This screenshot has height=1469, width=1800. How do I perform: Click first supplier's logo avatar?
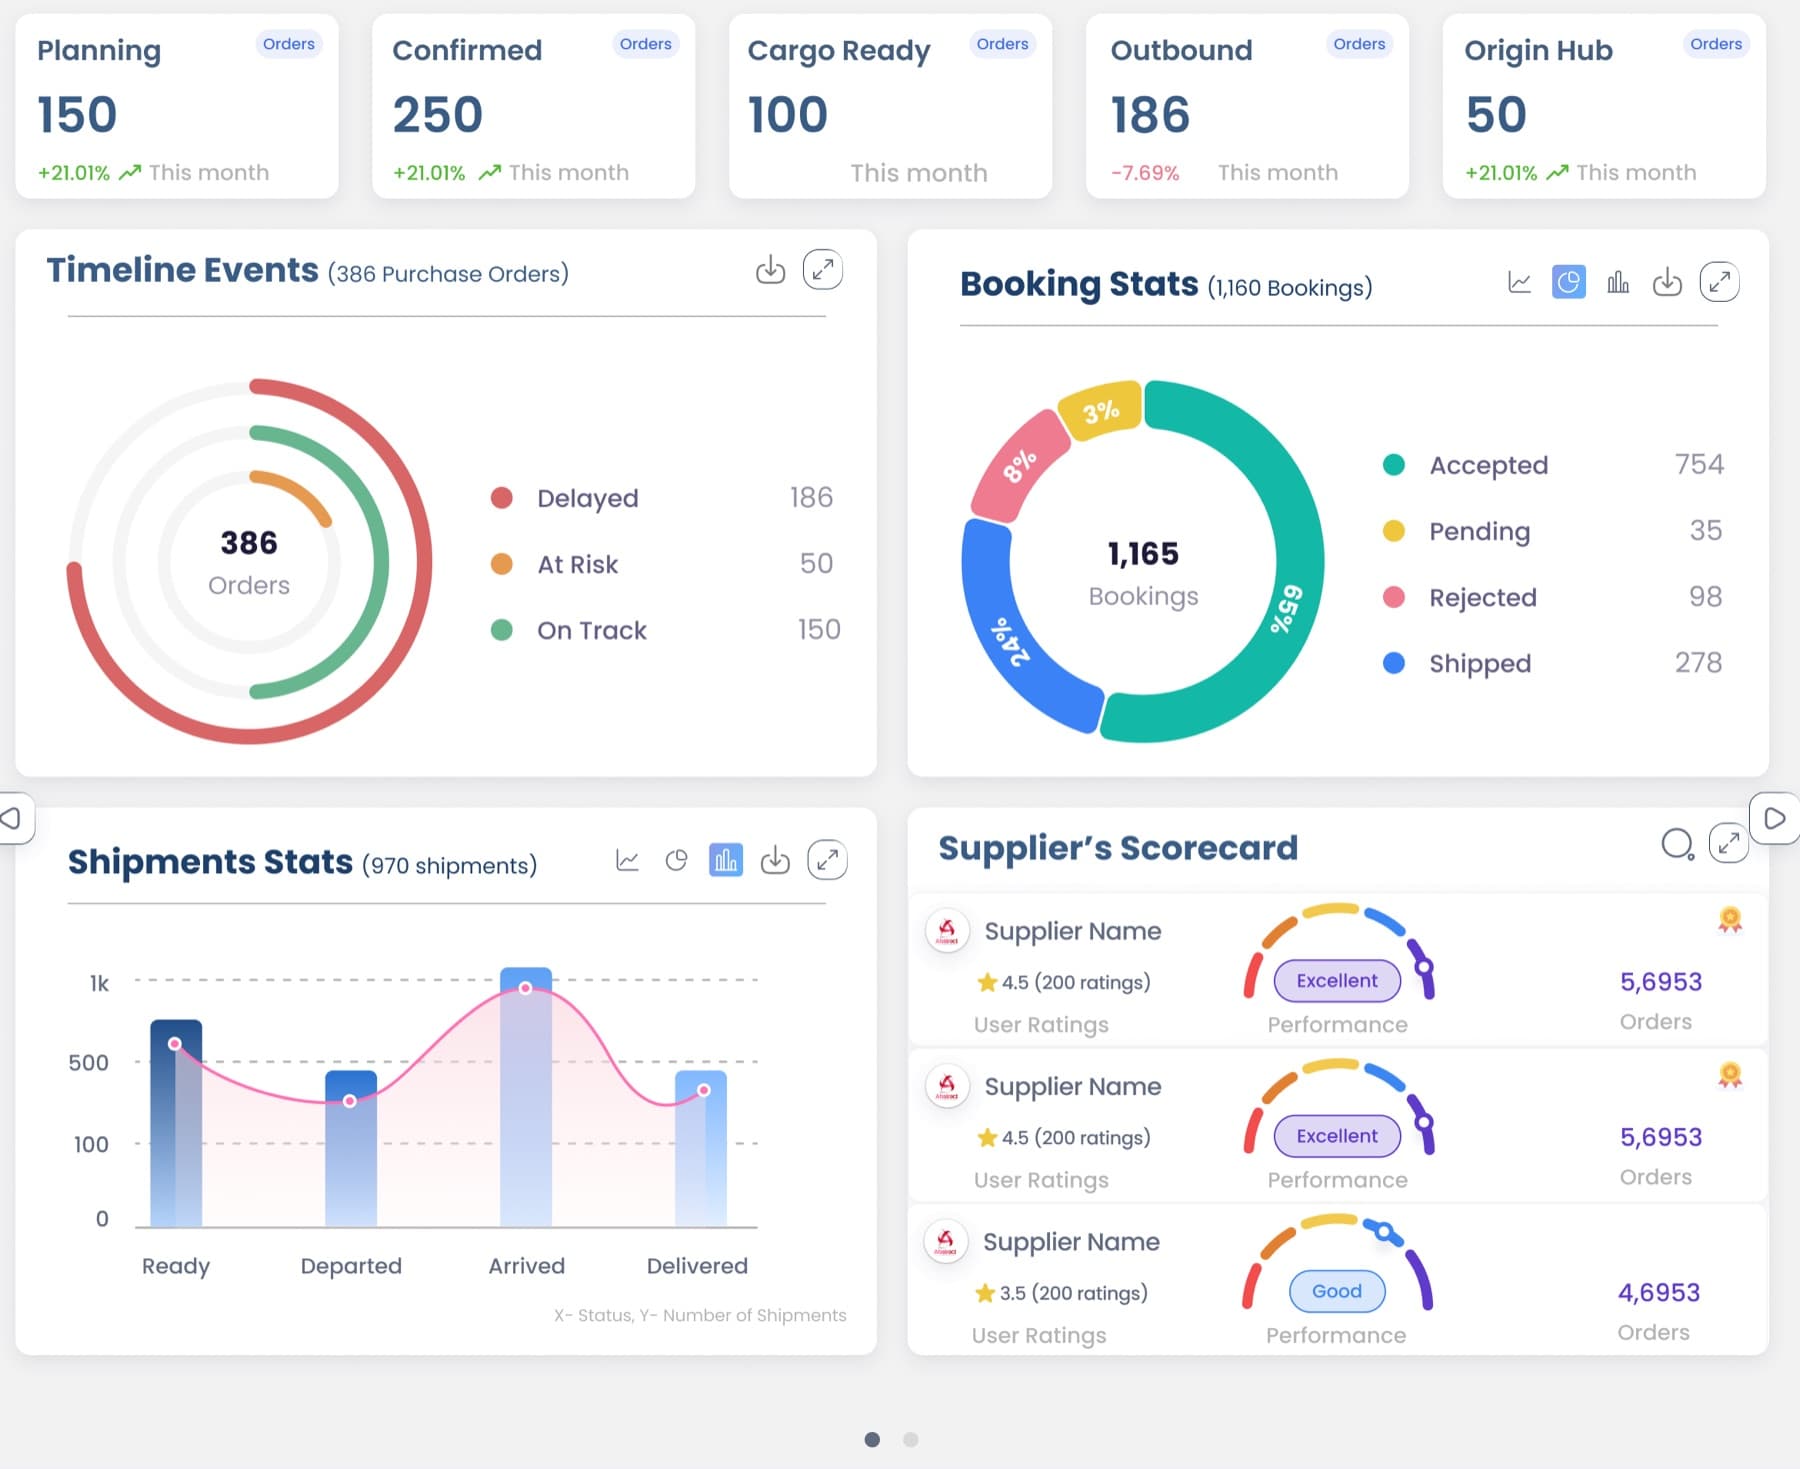pyautogui.click(x=947, y=931)
